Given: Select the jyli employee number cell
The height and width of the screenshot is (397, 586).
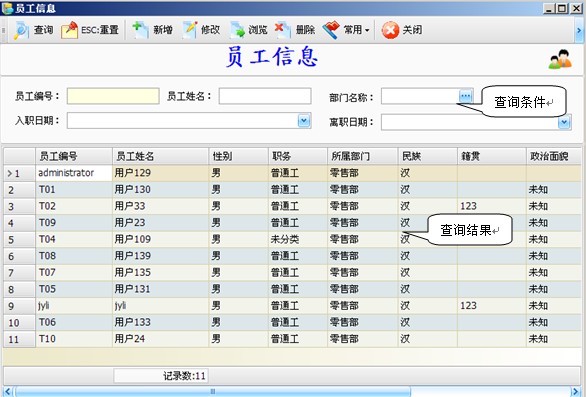Looking at the screenshot, I should (x=74, y=306).
